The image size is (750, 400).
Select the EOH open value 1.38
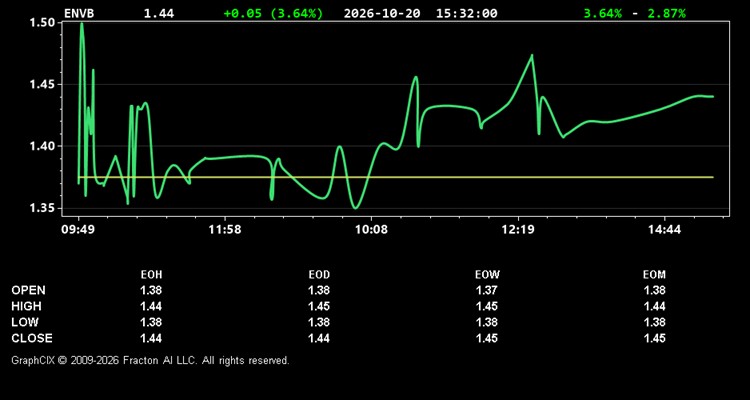[x=151, y=290]
